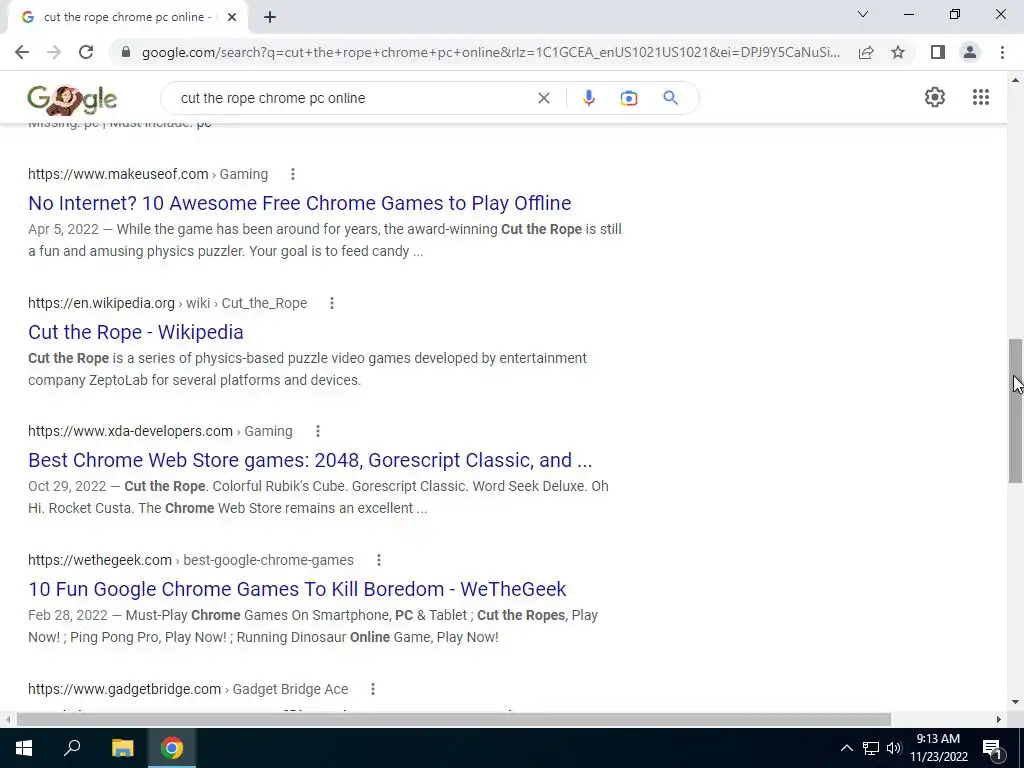
Task: Open a new browser tab
Action: tap(270, 18)
